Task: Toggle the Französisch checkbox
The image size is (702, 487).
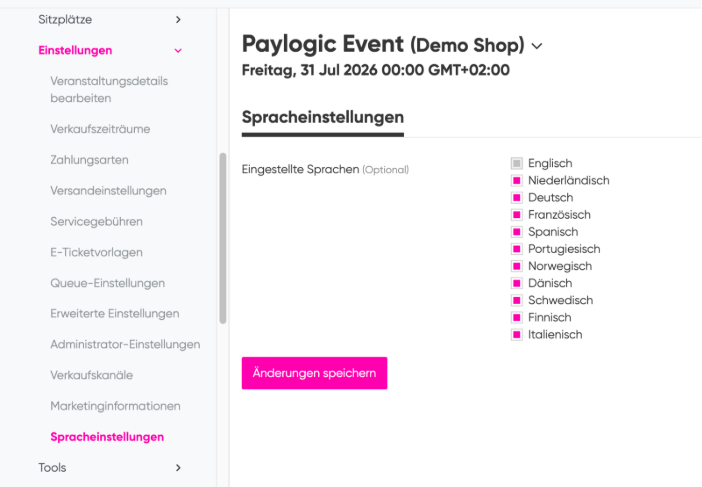Action: click(517, 215)
